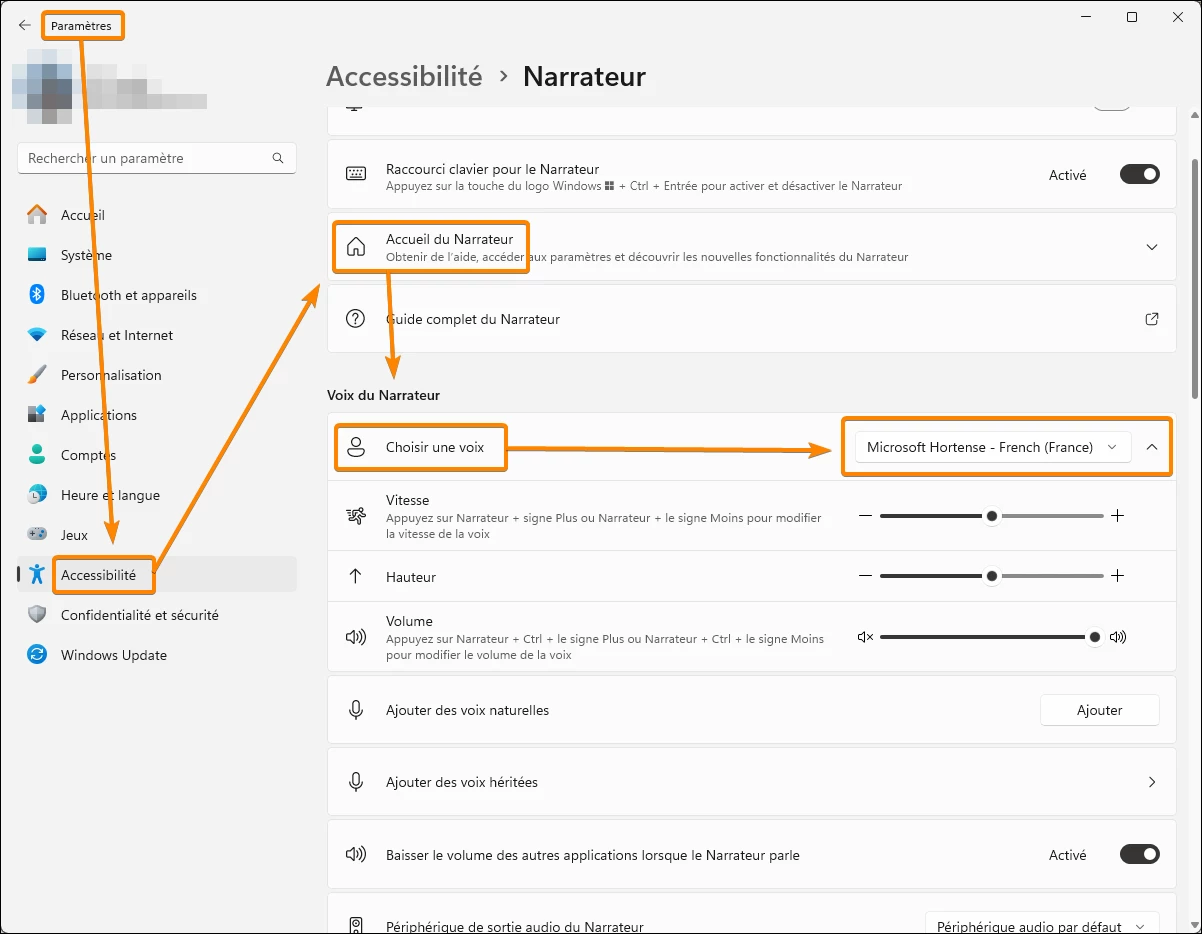Open Périphérique audio par défaut dropdown
Screen dimensions: 1202x934
click(1041, 926)
